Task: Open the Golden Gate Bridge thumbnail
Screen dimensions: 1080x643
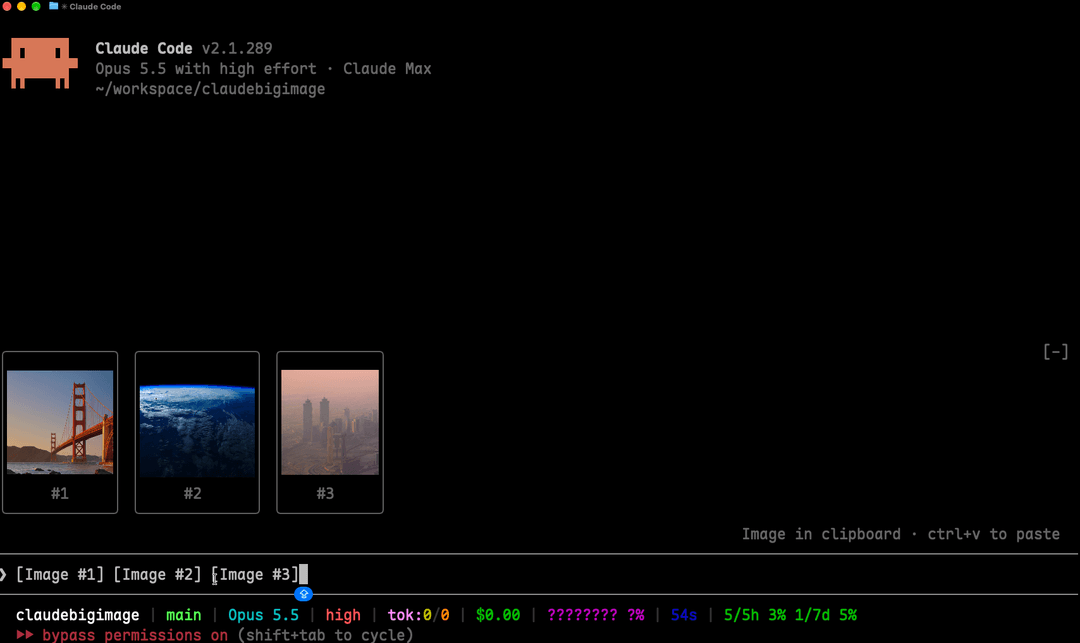Action: (x=60, y=422)
